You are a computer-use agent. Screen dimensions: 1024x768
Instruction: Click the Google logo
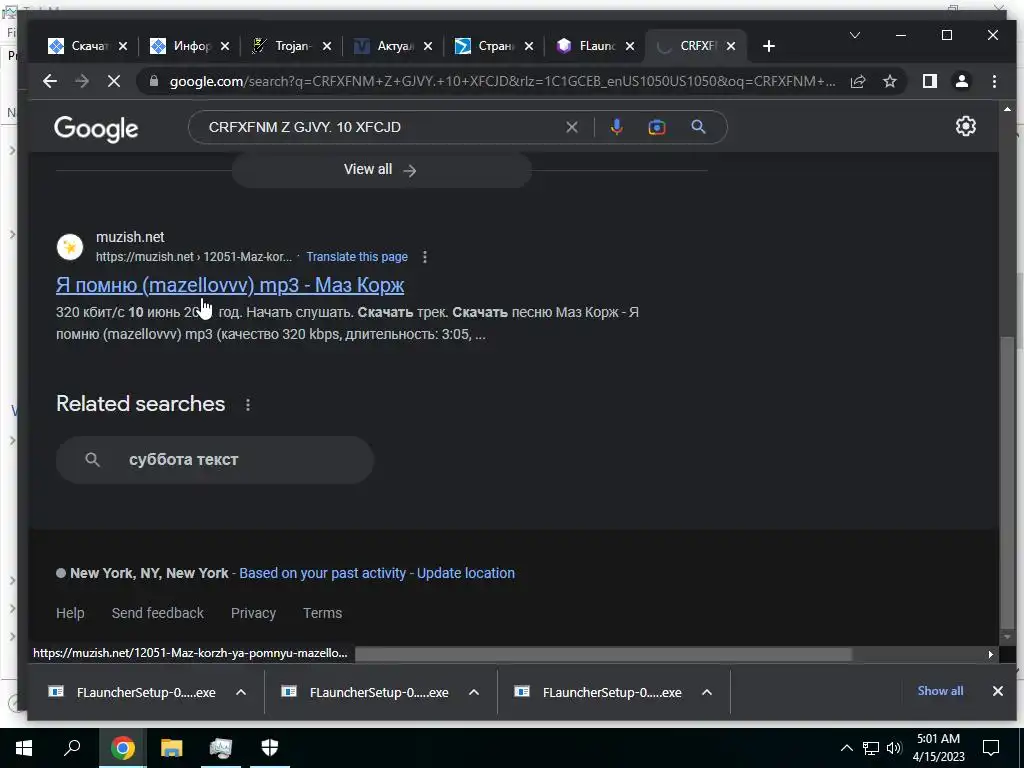pyautogui.click(x=96, y=129)
